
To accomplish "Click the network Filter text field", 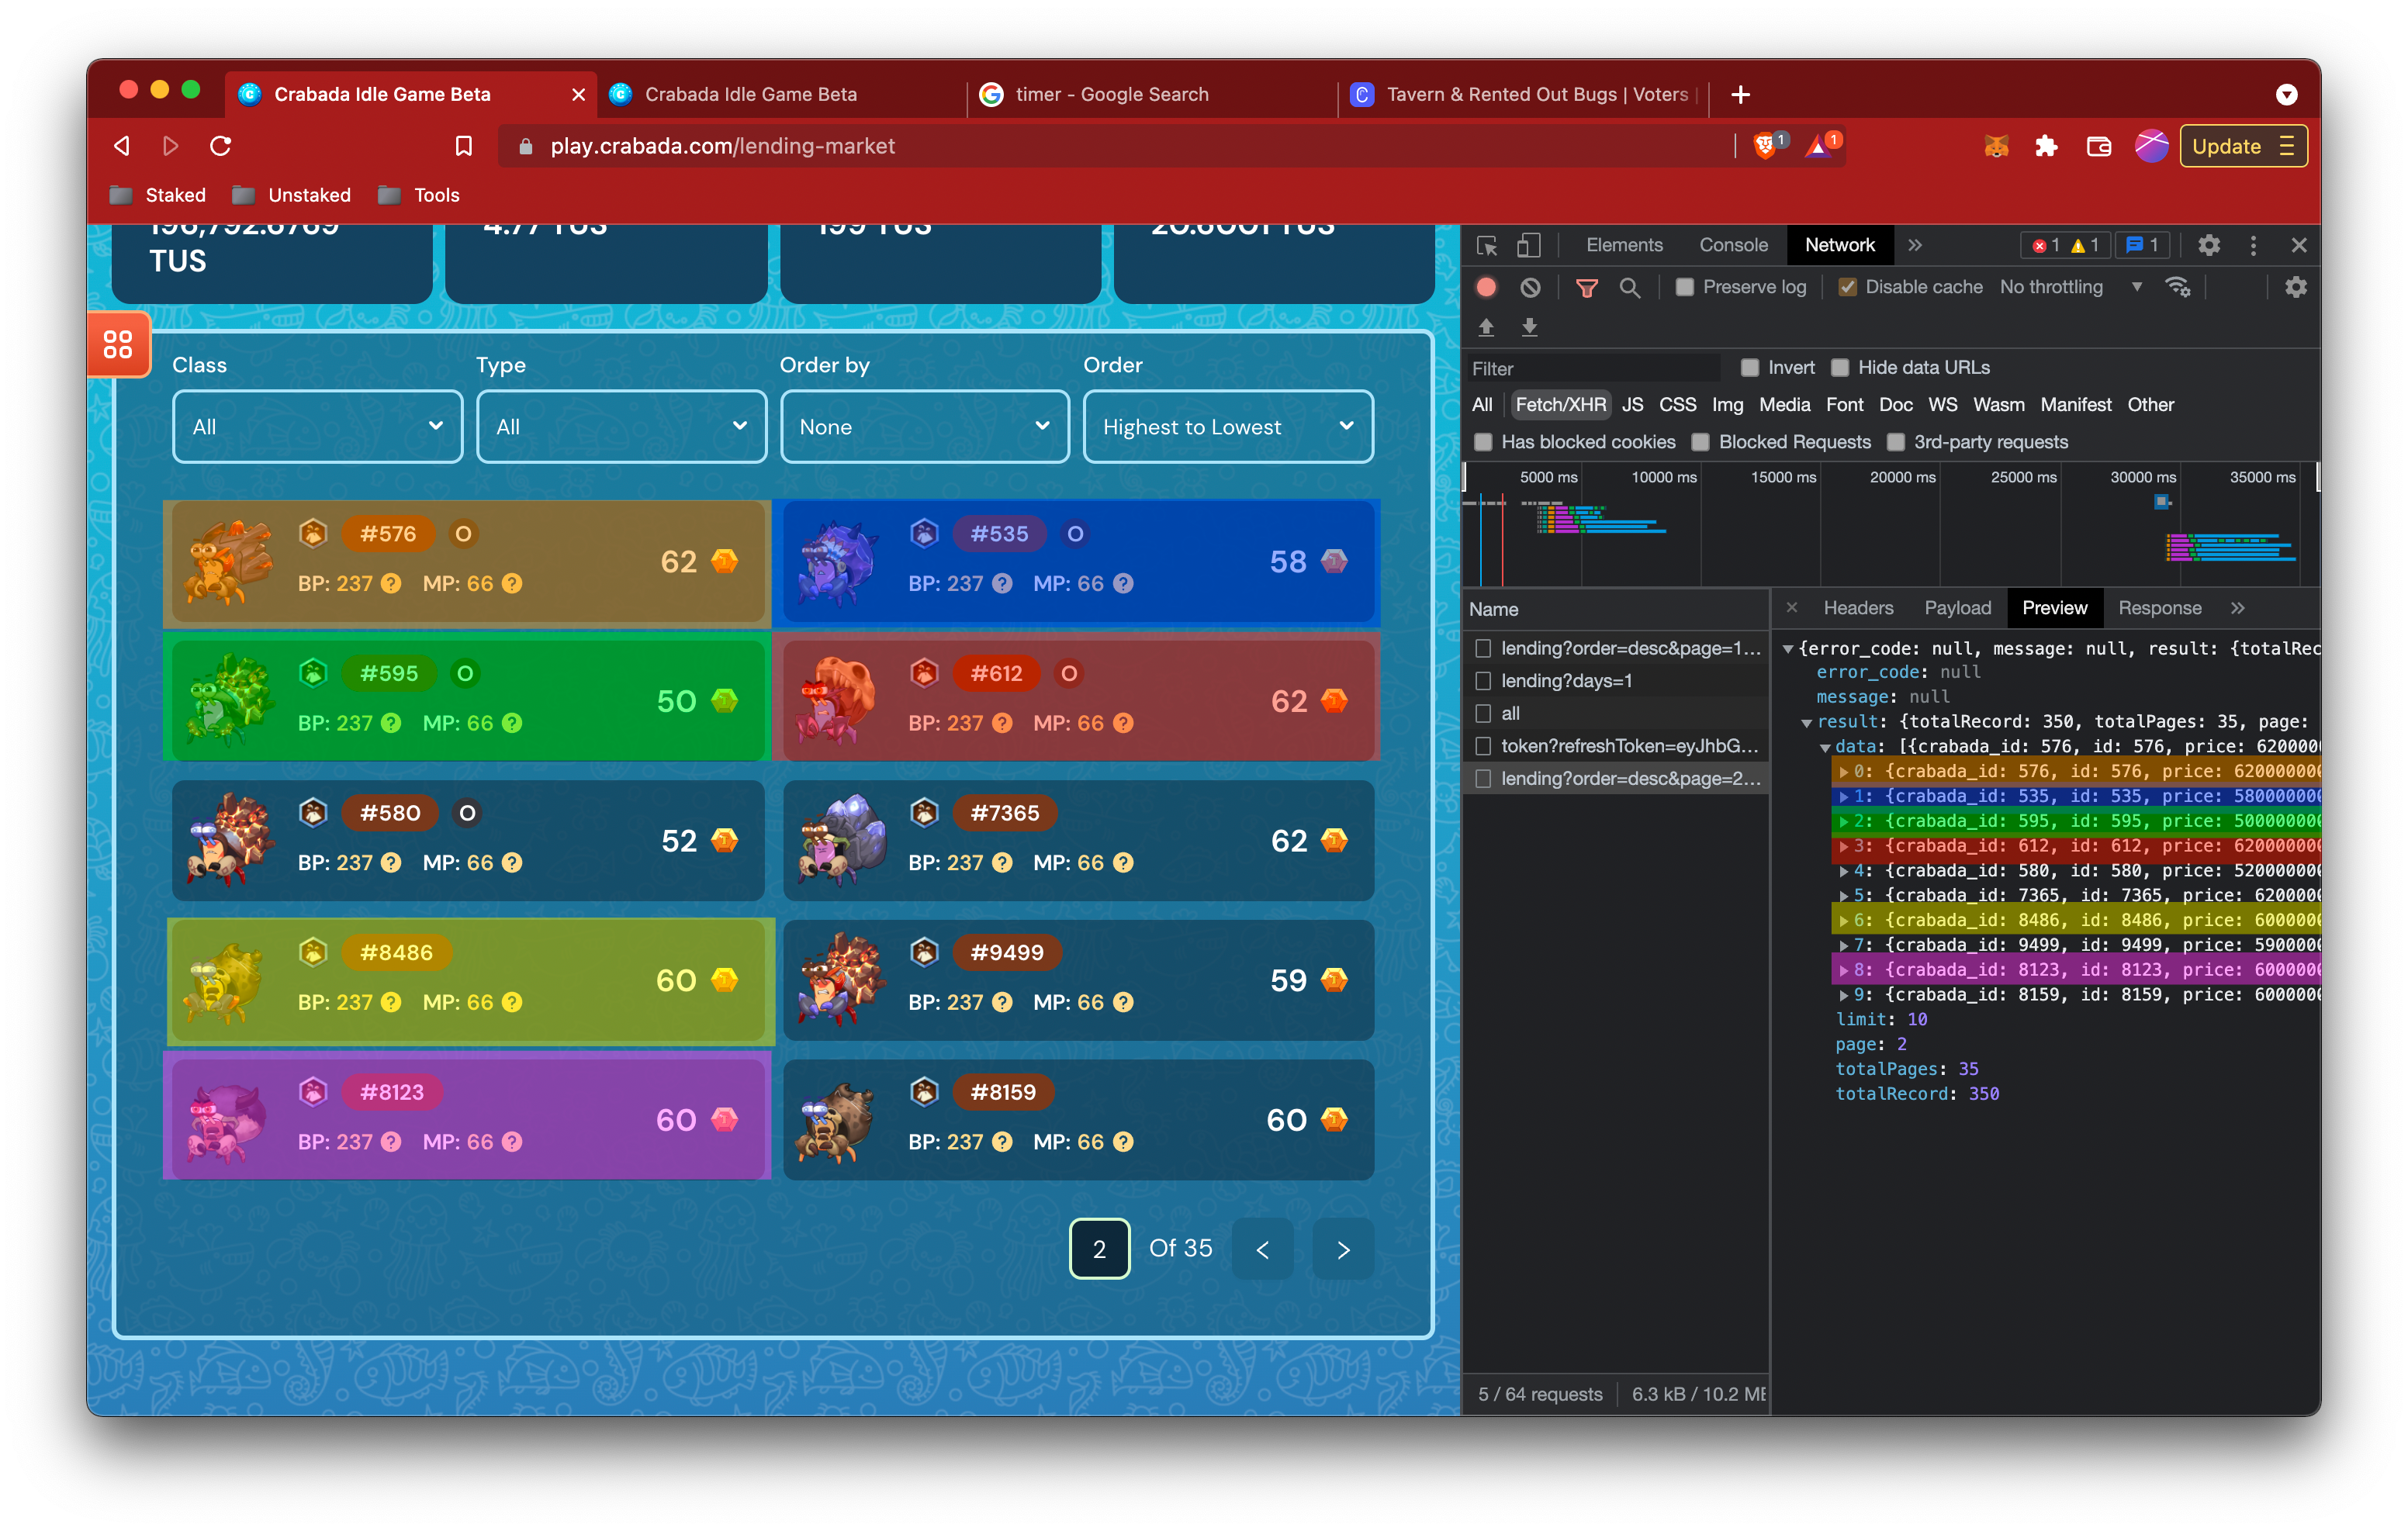I will click(1594, 368).
